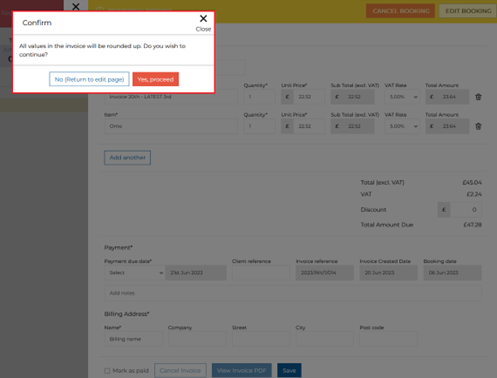Open Edit Booking
This screenshot has height=378, width=497.
click(x=468, y=11)
